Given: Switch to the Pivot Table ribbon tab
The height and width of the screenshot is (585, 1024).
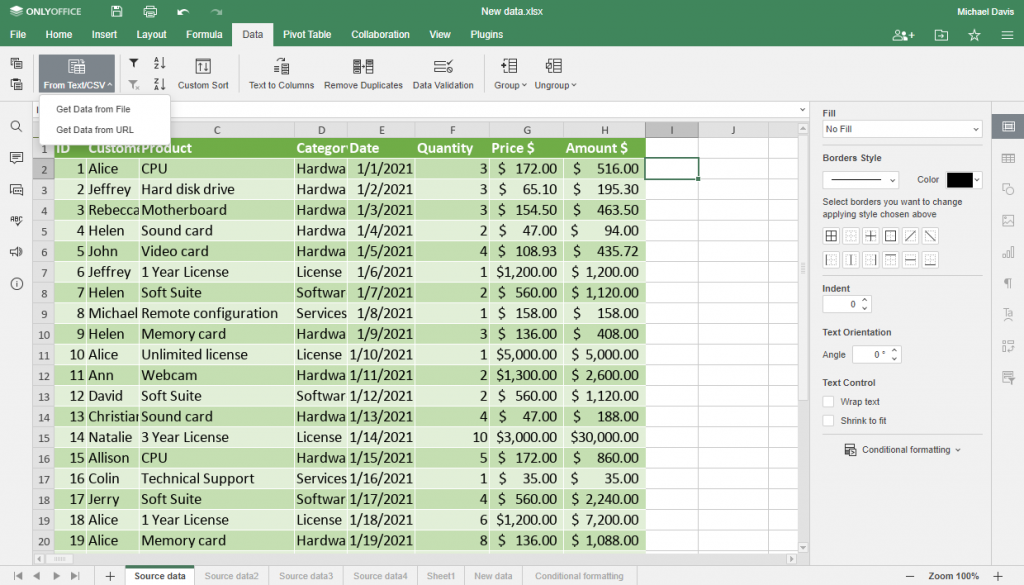Looking at the screenshot, I should [x=306, y=33].
